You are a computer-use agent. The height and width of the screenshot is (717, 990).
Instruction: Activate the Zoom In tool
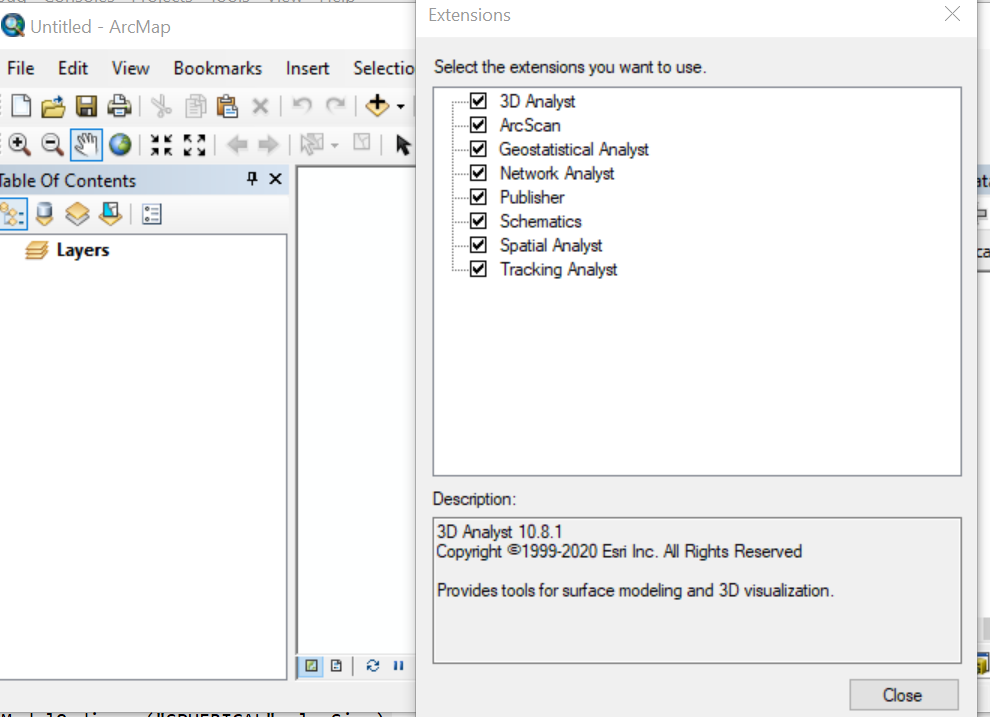click(x=20, y=144)
